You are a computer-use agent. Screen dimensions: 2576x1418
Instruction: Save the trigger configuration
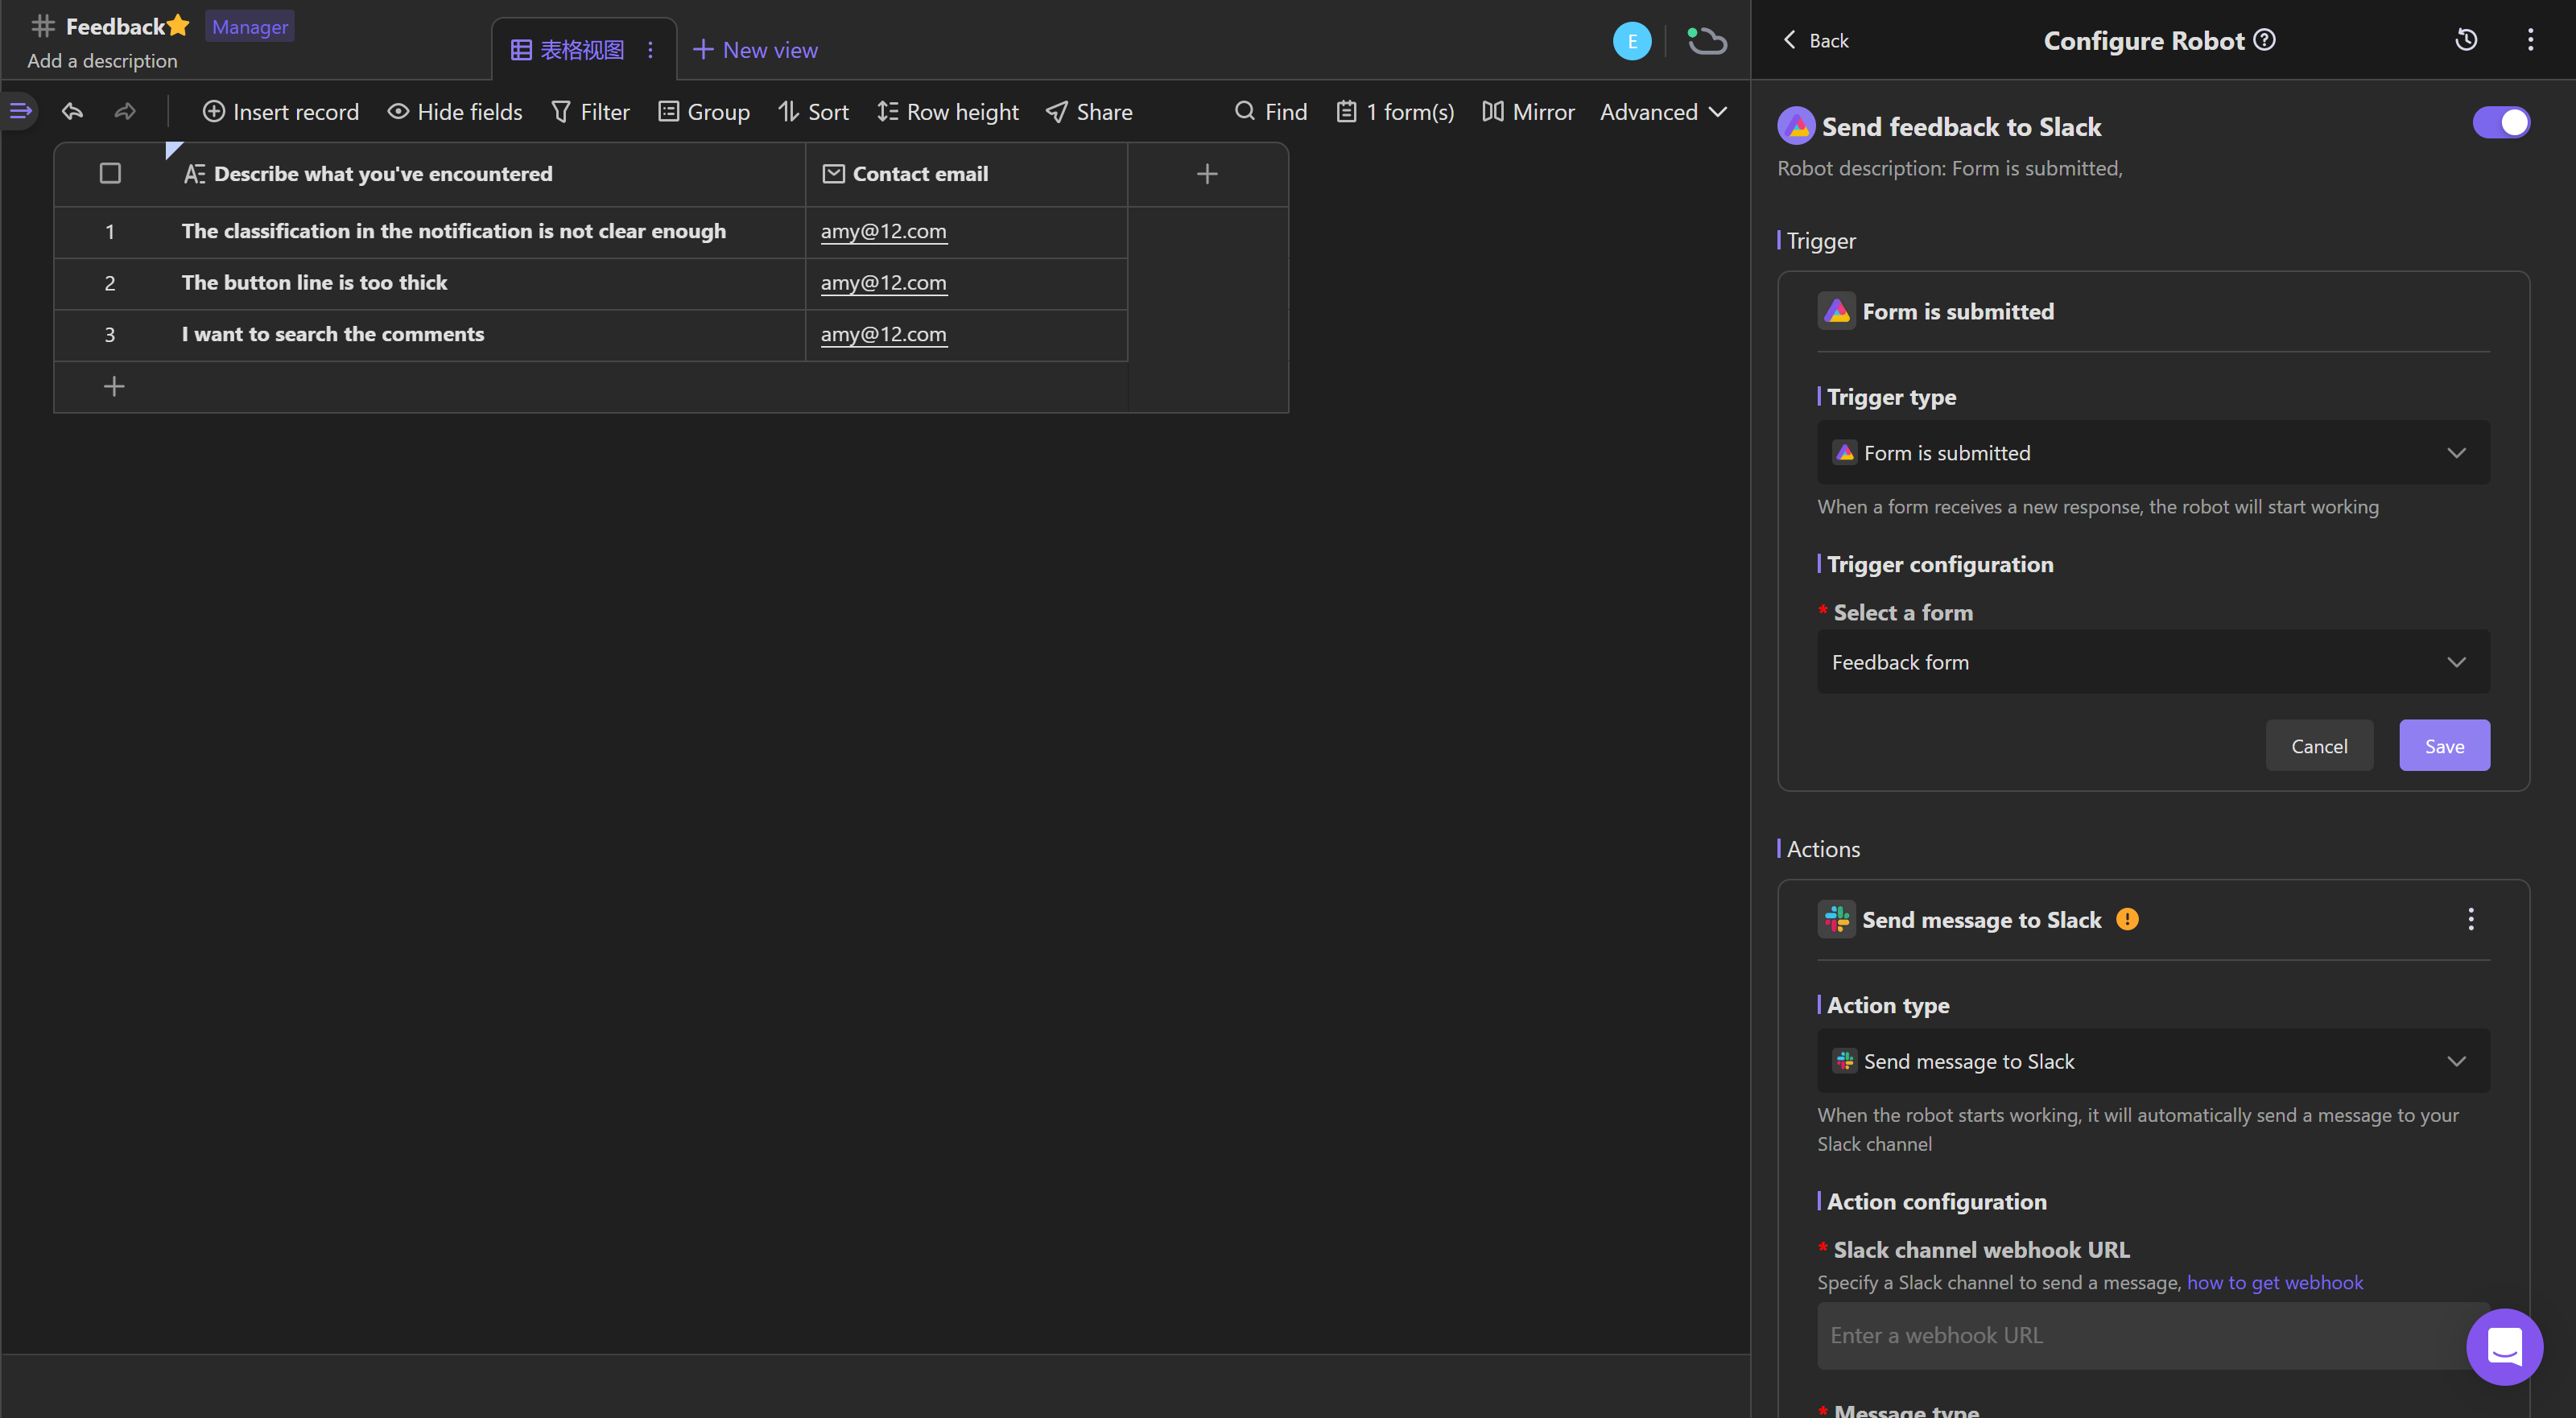pos(2444,746)
